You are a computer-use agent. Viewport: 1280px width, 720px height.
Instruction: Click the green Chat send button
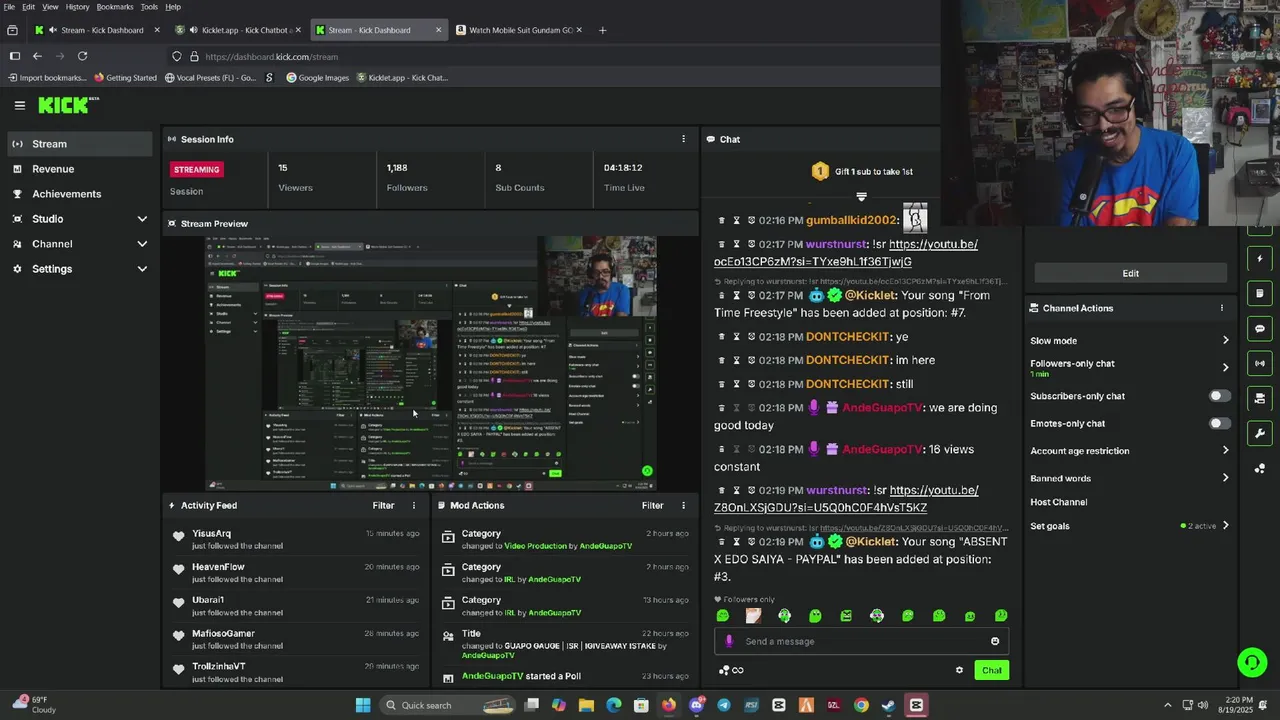click(991, 671)
